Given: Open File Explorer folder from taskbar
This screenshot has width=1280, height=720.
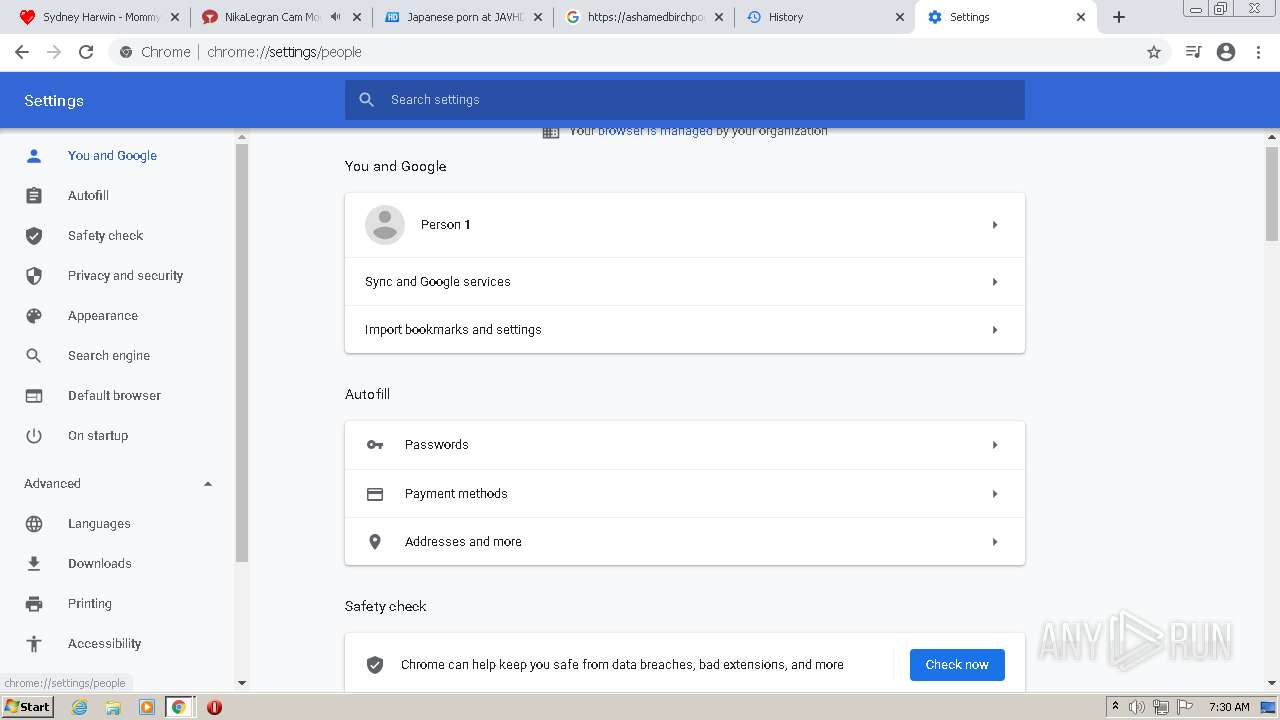Looking at the screenshot, I should pos(113,707).
